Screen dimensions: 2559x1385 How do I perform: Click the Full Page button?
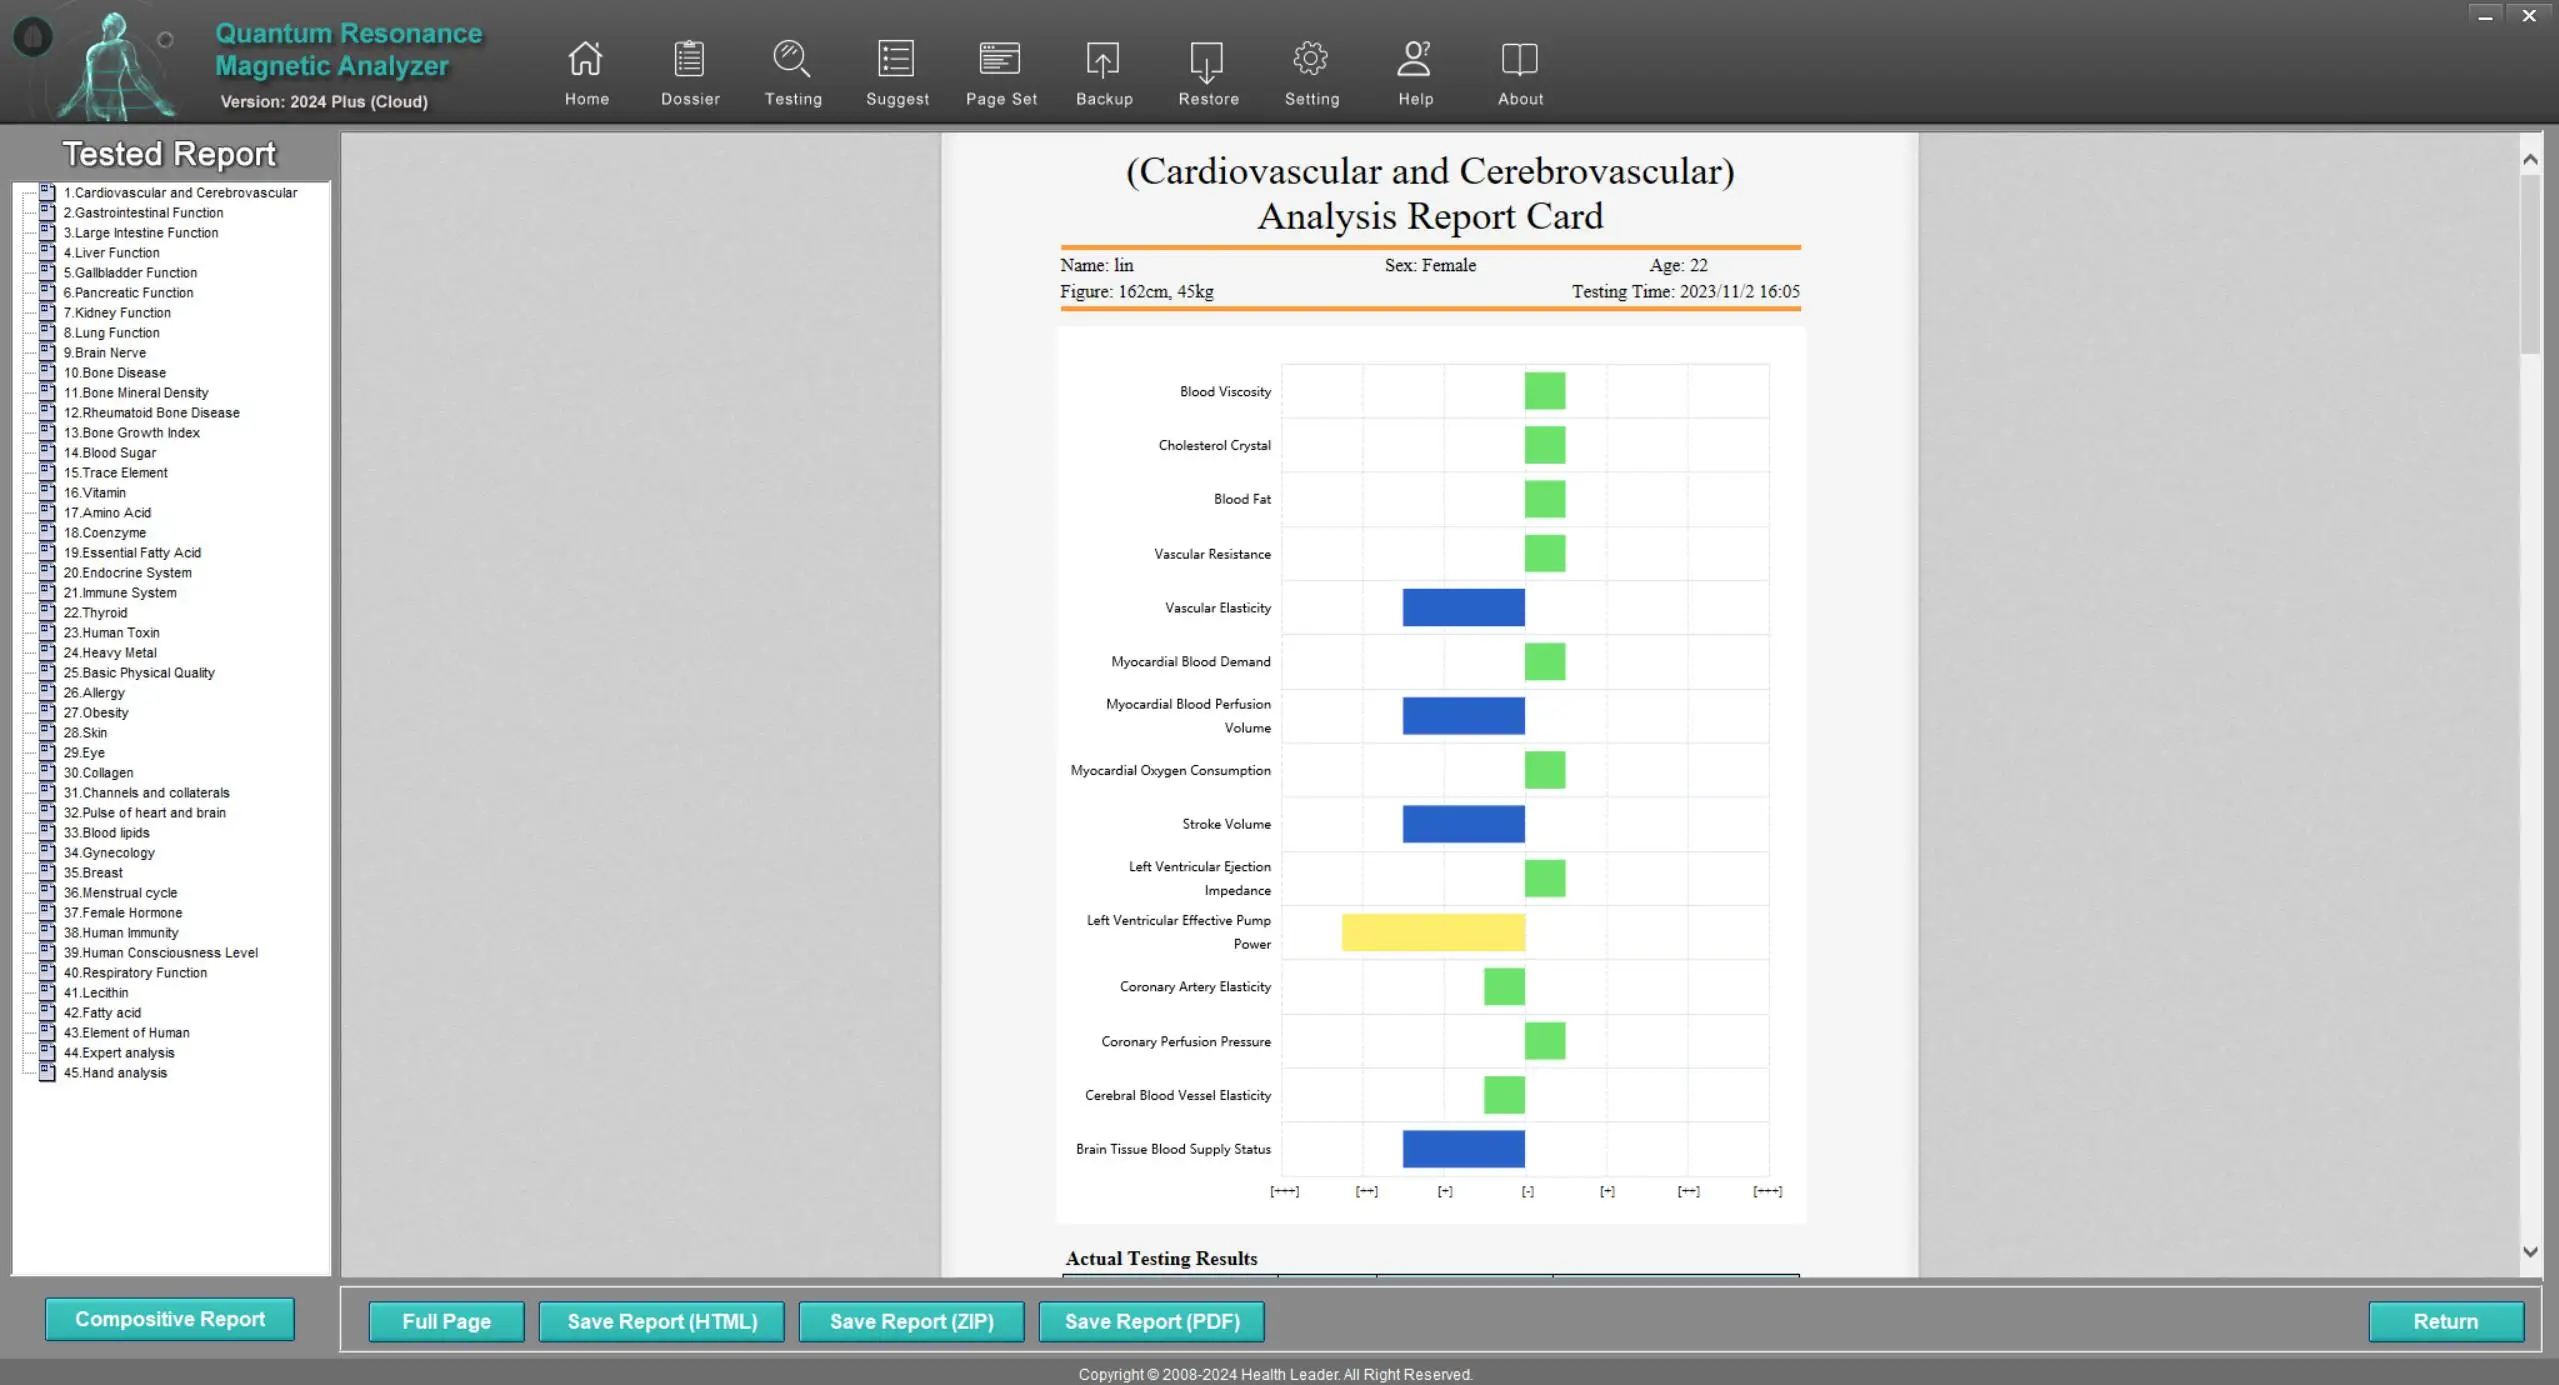coord(446,1321)
